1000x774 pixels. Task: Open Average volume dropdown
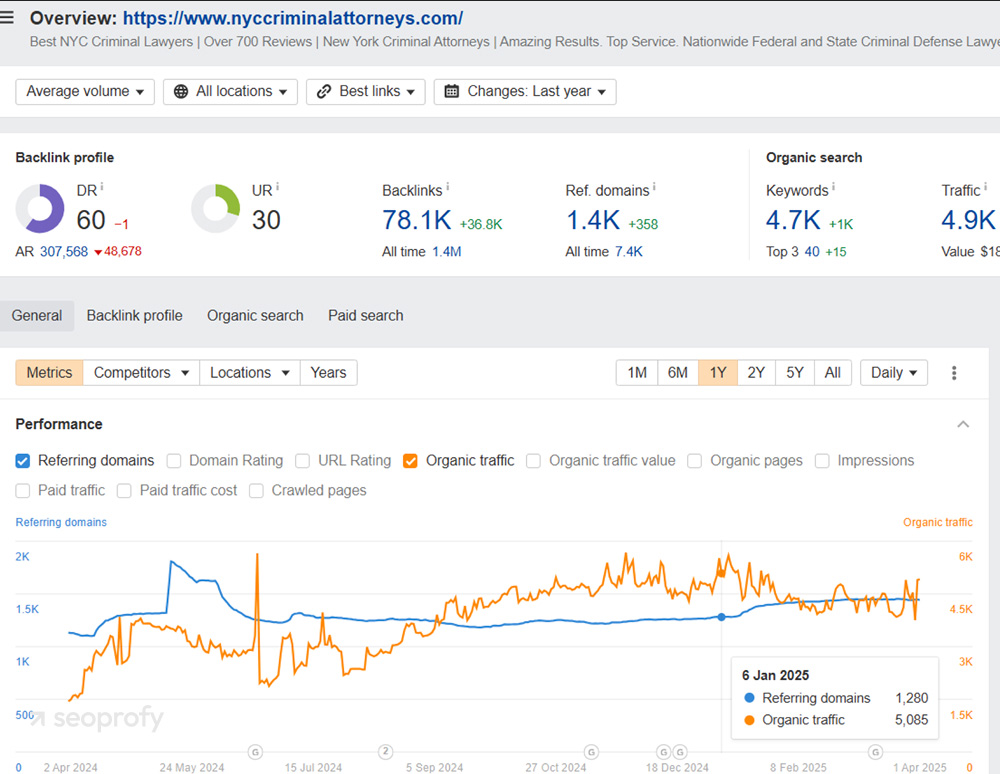85,92
